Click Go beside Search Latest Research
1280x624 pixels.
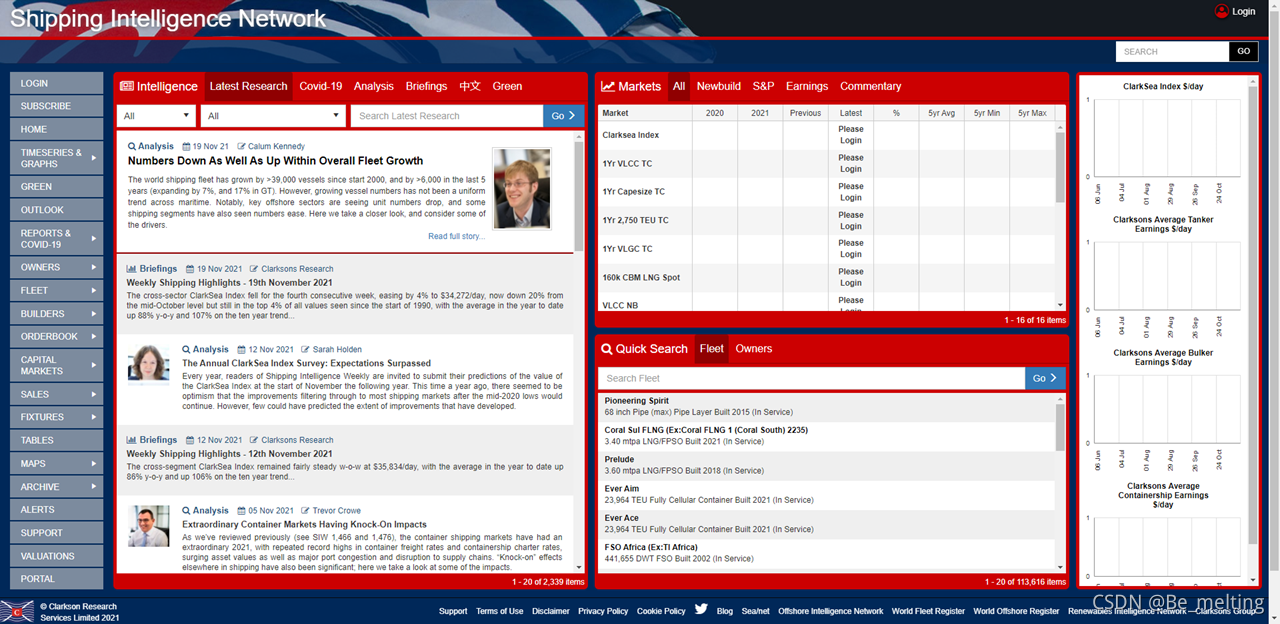pyautogui.click(x=564, y=116)
